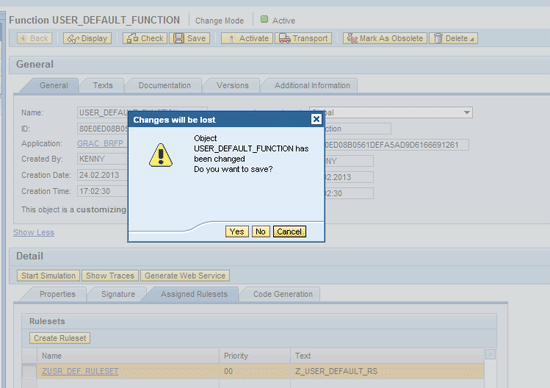Click the Mark As Obsolete icon
This screenshot has height=388, width=550.
pos(352,38)
